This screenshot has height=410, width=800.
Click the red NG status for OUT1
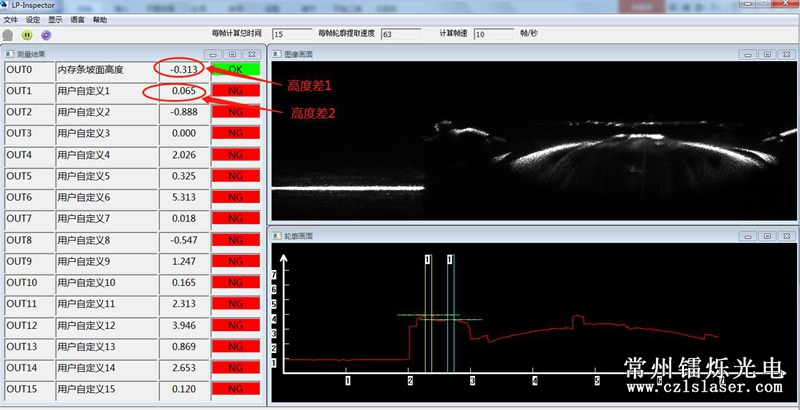(x=235, y=91)
